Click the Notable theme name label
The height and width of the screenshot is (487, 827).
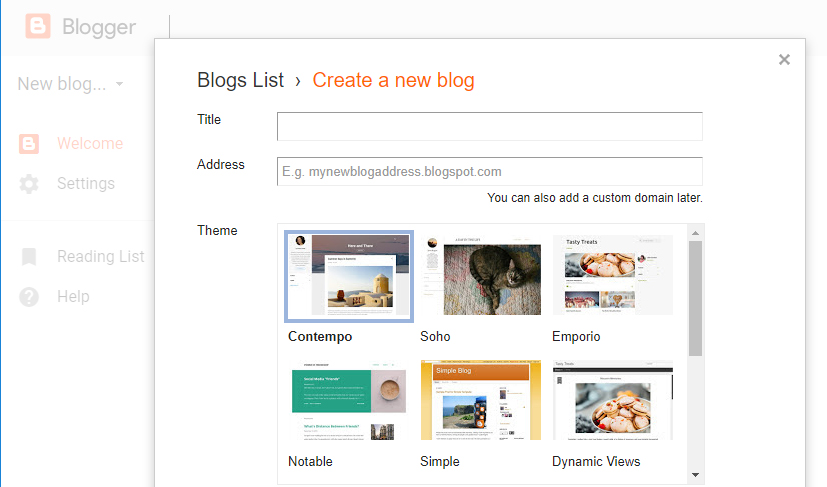click(x=310, y=462)
